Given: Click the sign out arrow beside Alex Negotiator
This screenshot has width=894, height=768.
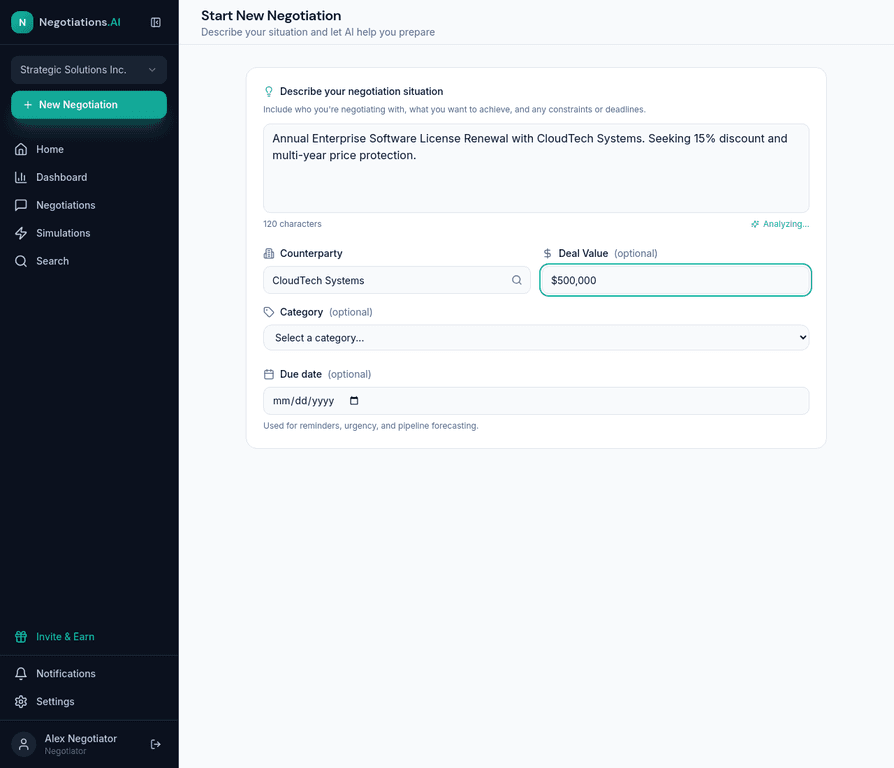Looking at the screenshot, I should (x=155, y=744).
